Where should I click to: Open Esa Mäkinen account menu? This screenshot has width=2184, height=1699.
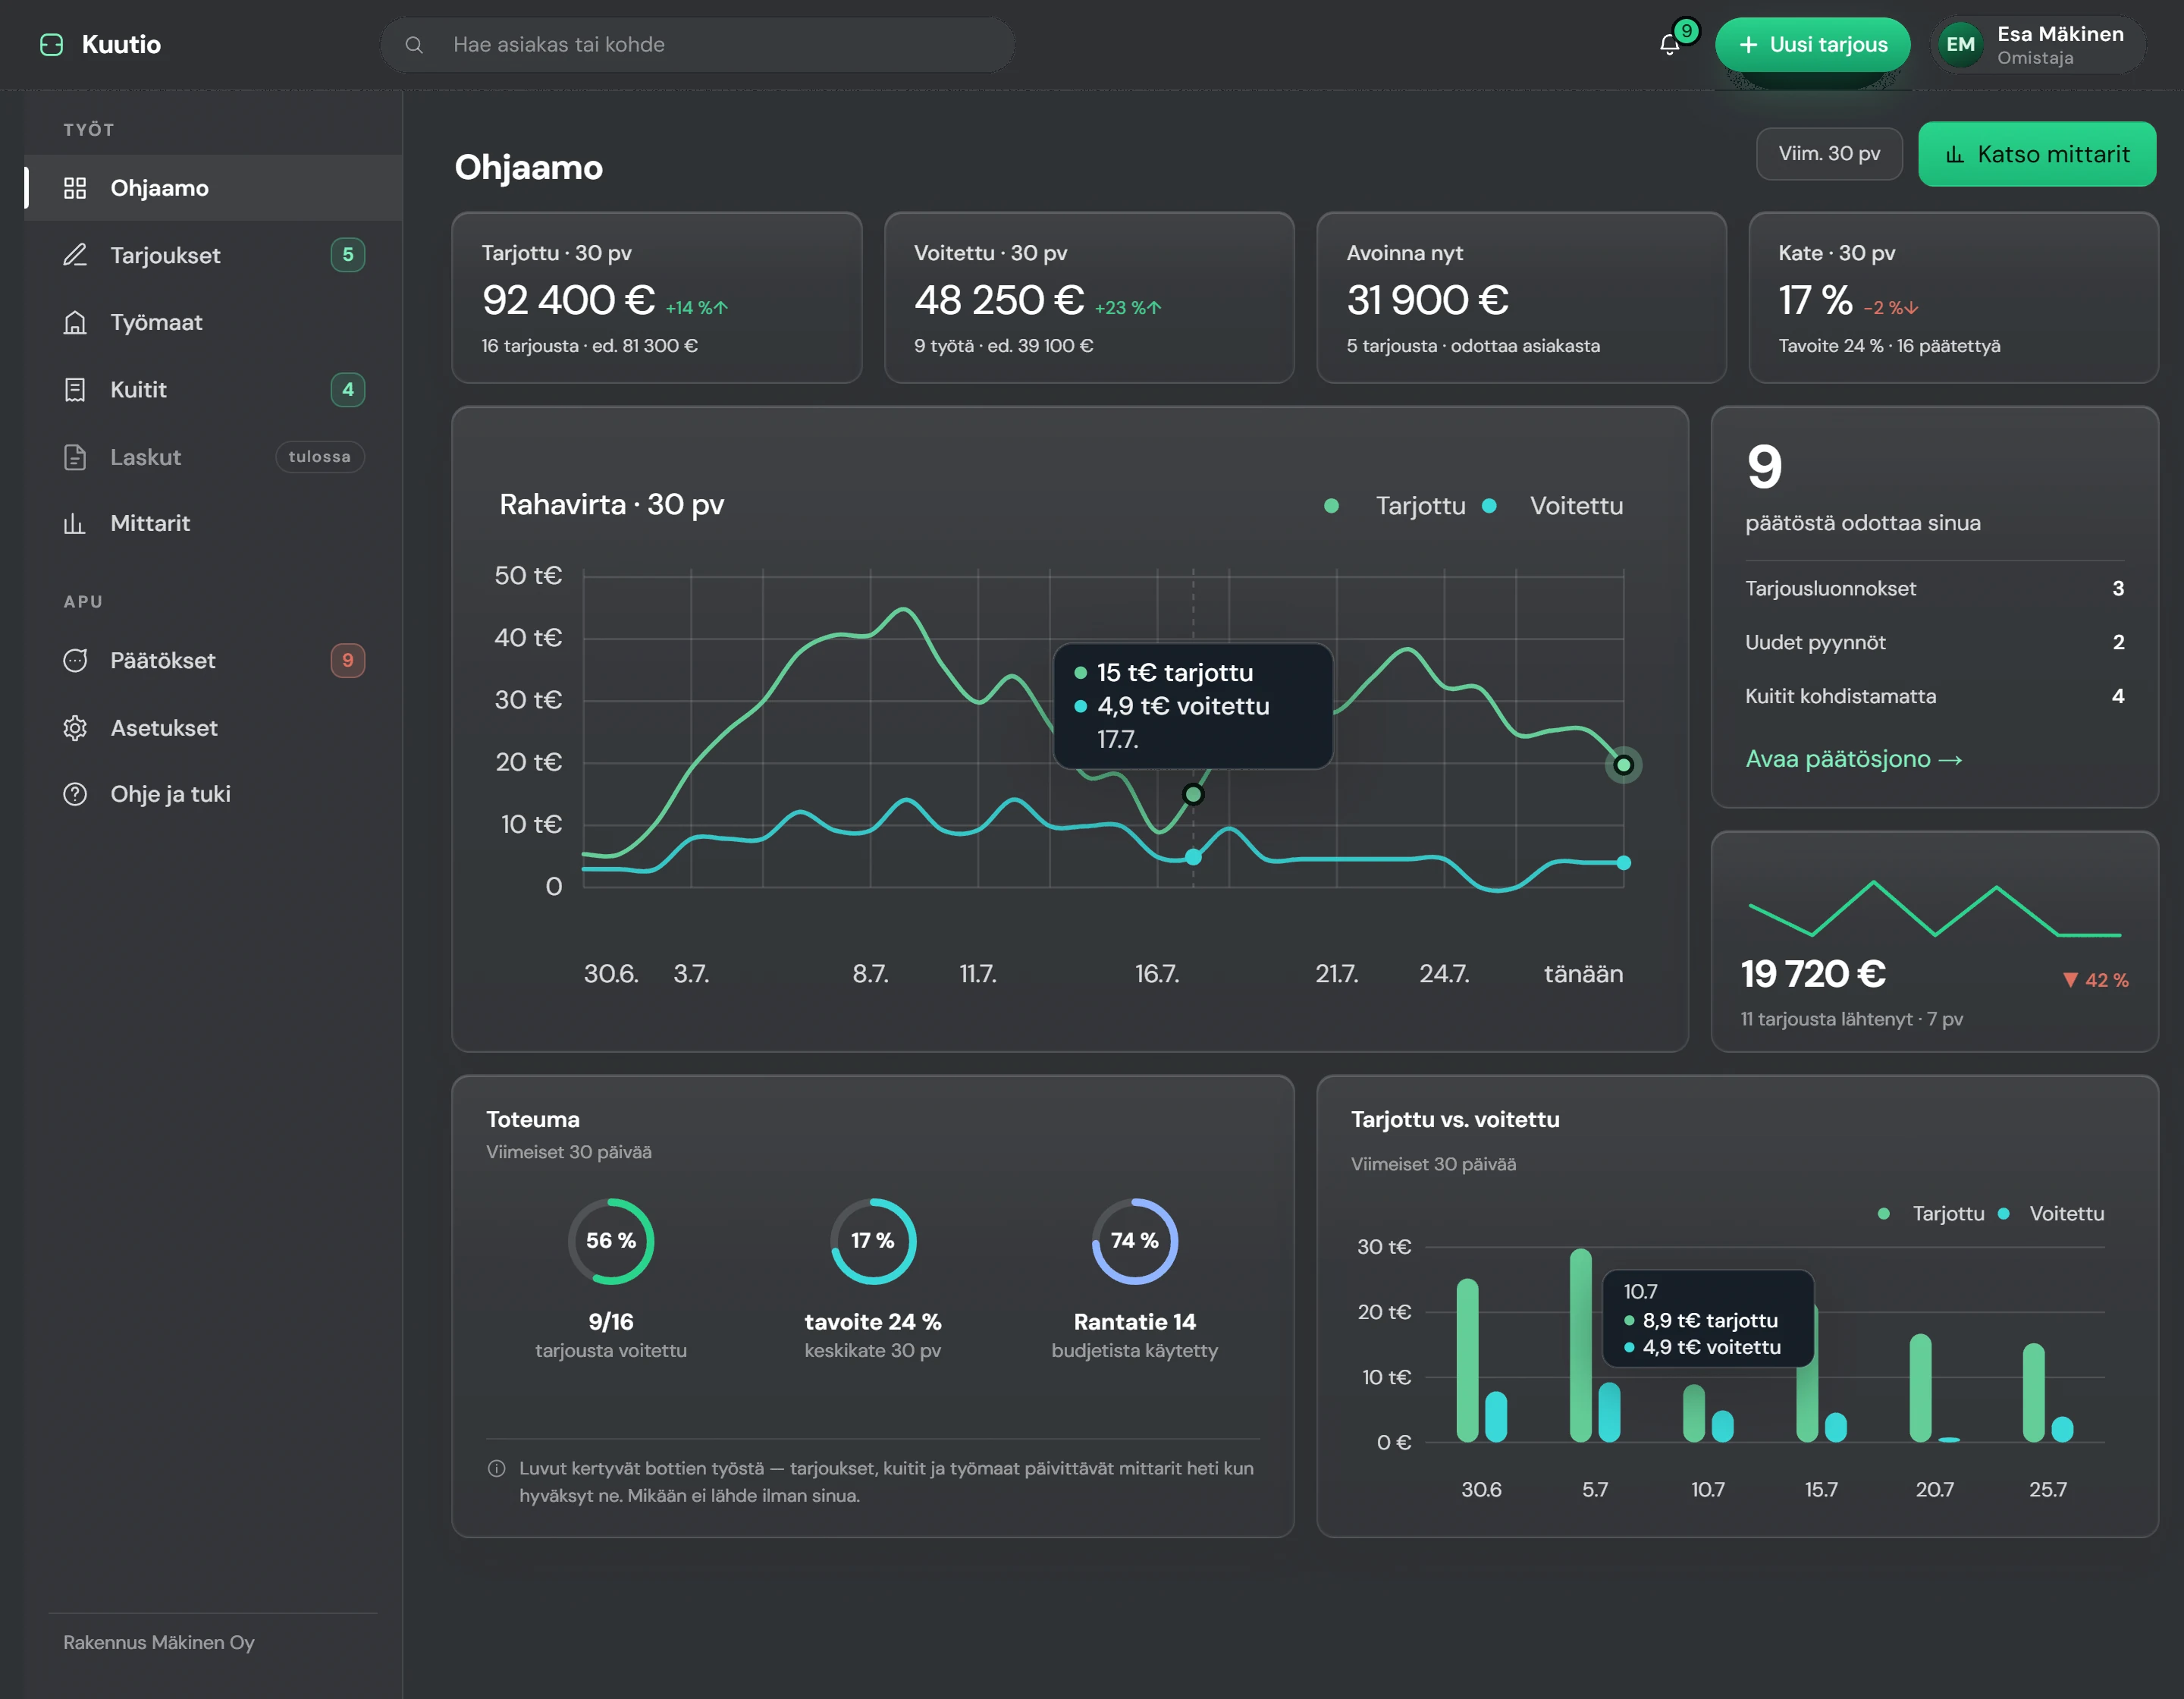click(2038, 45)
